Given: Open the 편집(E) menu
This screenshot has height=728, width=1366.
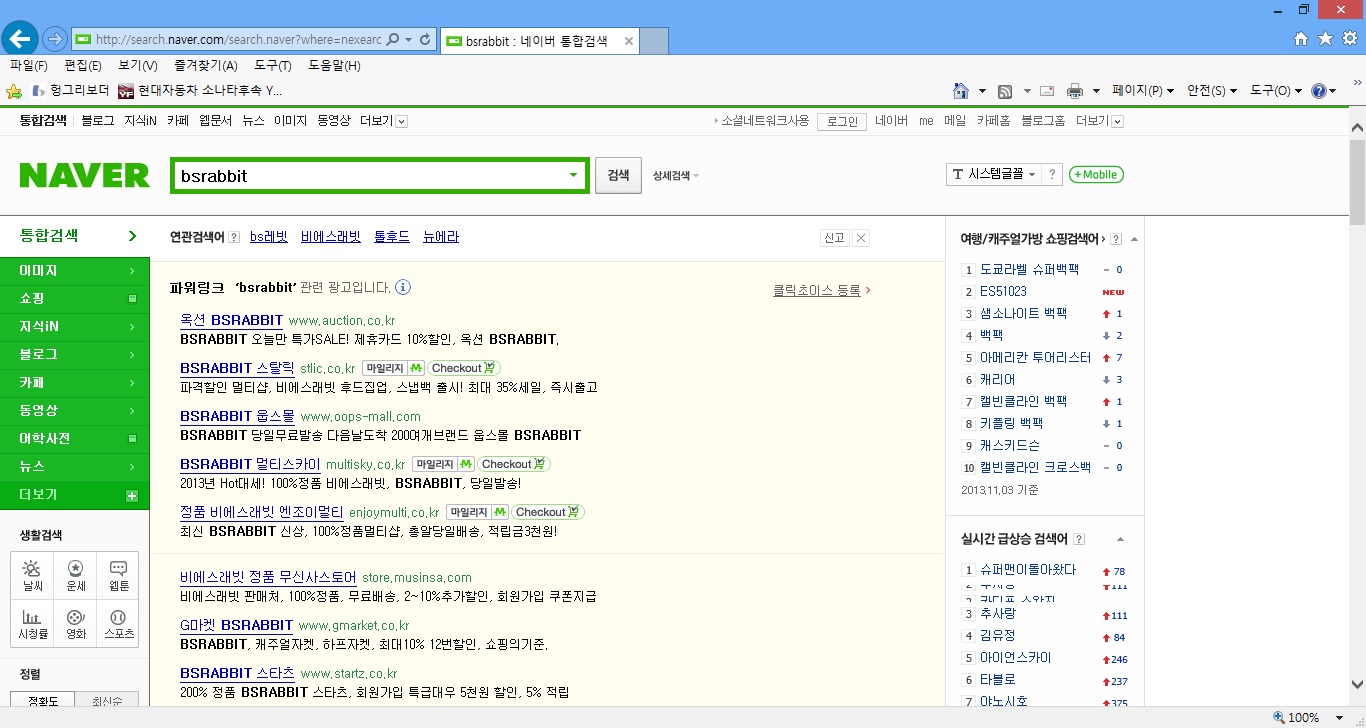Looking at the screenshot, I should (x=83, y=66).
